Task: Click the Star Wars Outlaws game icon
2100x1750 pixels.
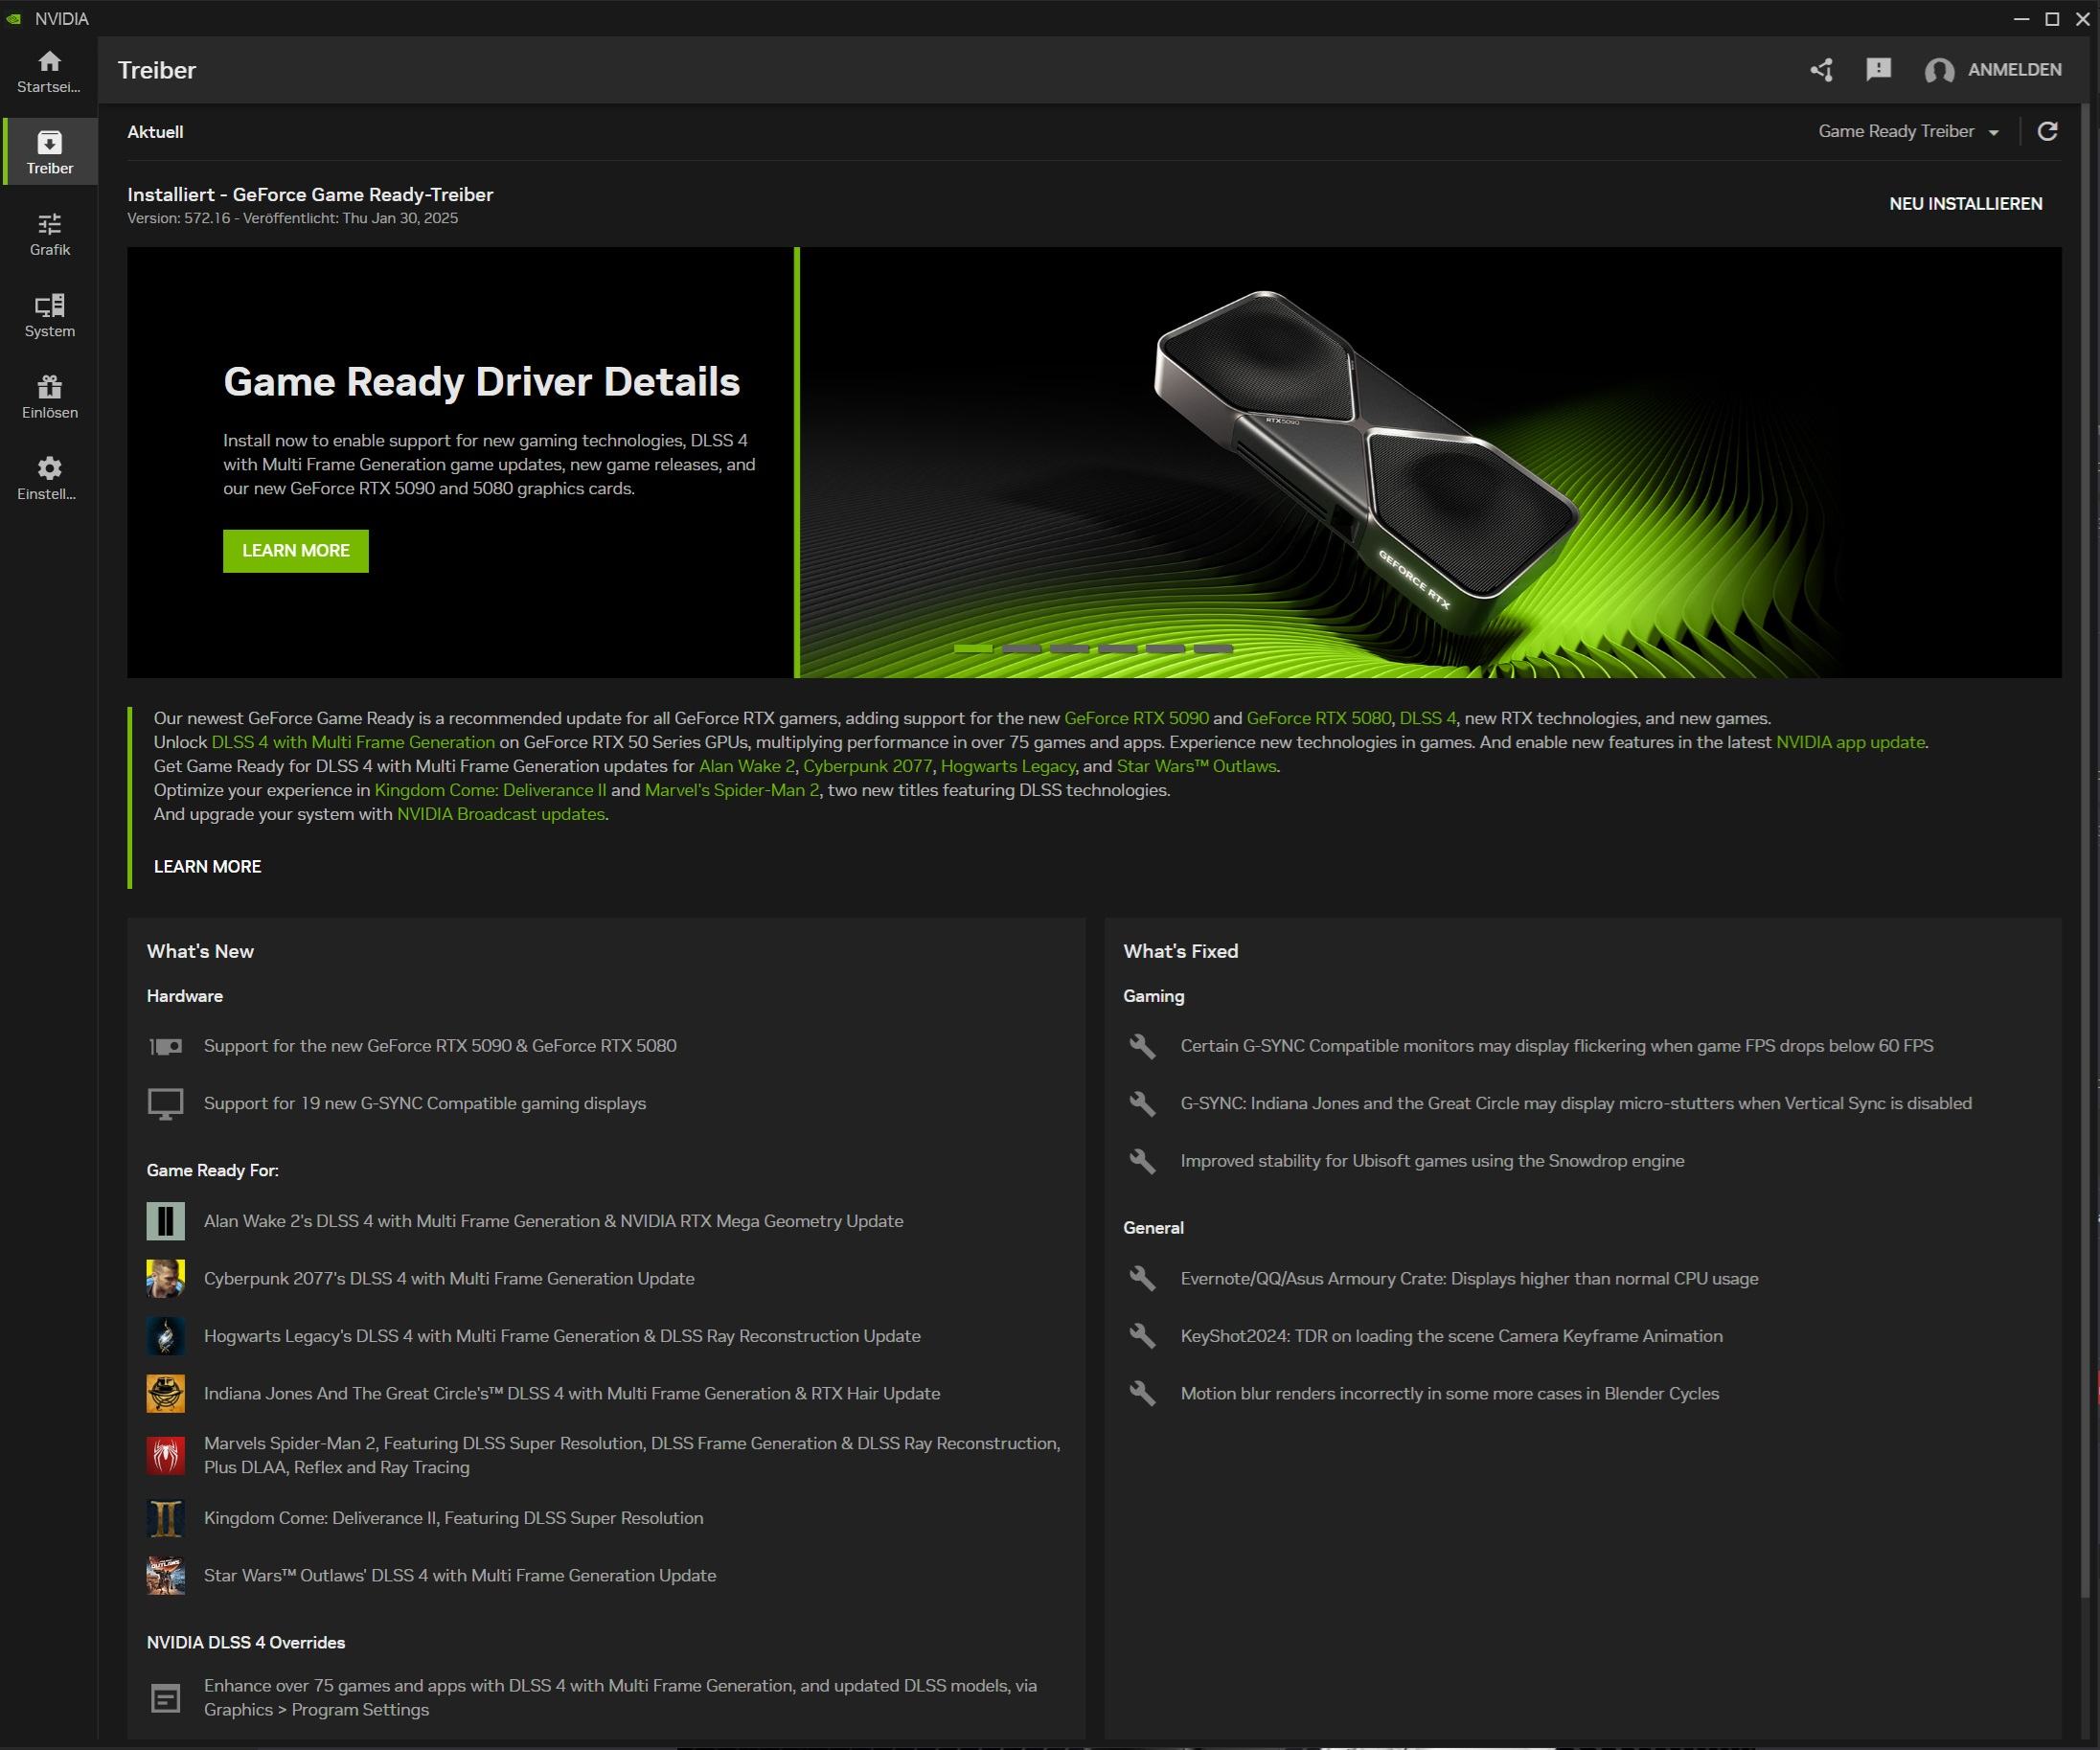Action: coord(165,1575)
